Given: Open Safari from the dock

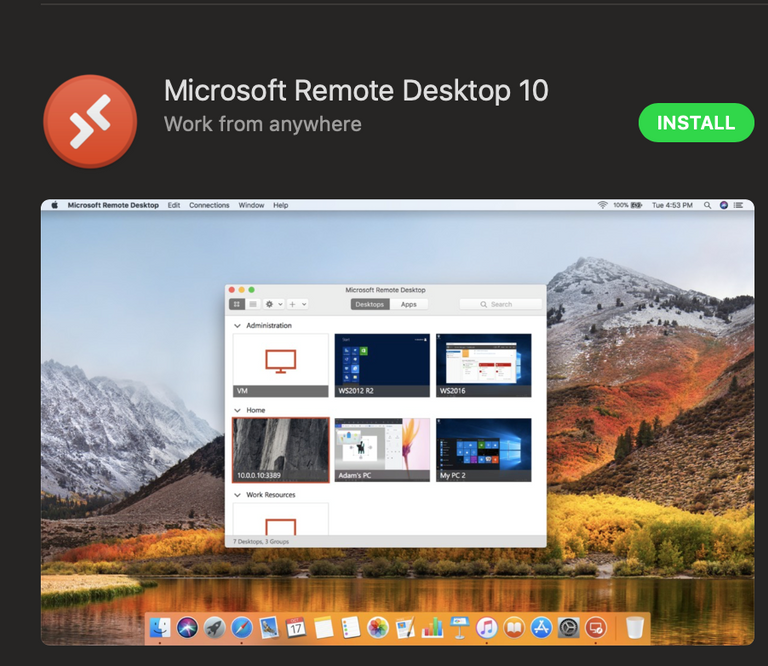Looking at the screenshot, I should (242, 627).
